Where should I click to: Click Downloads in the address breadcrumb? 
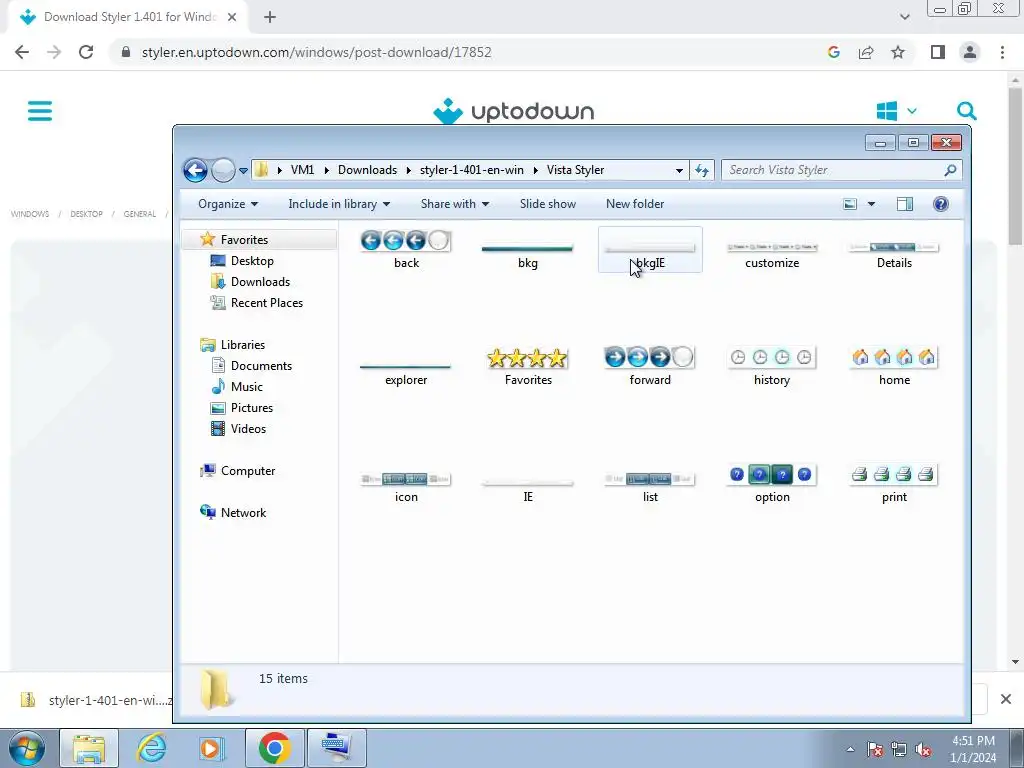tap(367, 170)
